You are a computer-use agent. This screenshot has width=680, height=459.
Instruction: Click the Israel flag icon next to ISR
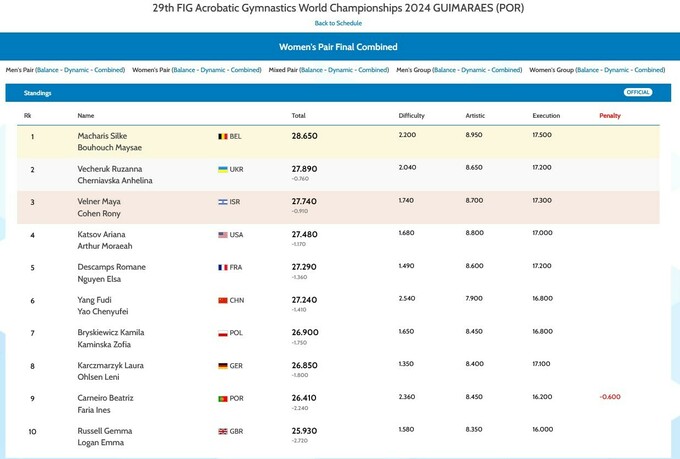click(223, 202)
